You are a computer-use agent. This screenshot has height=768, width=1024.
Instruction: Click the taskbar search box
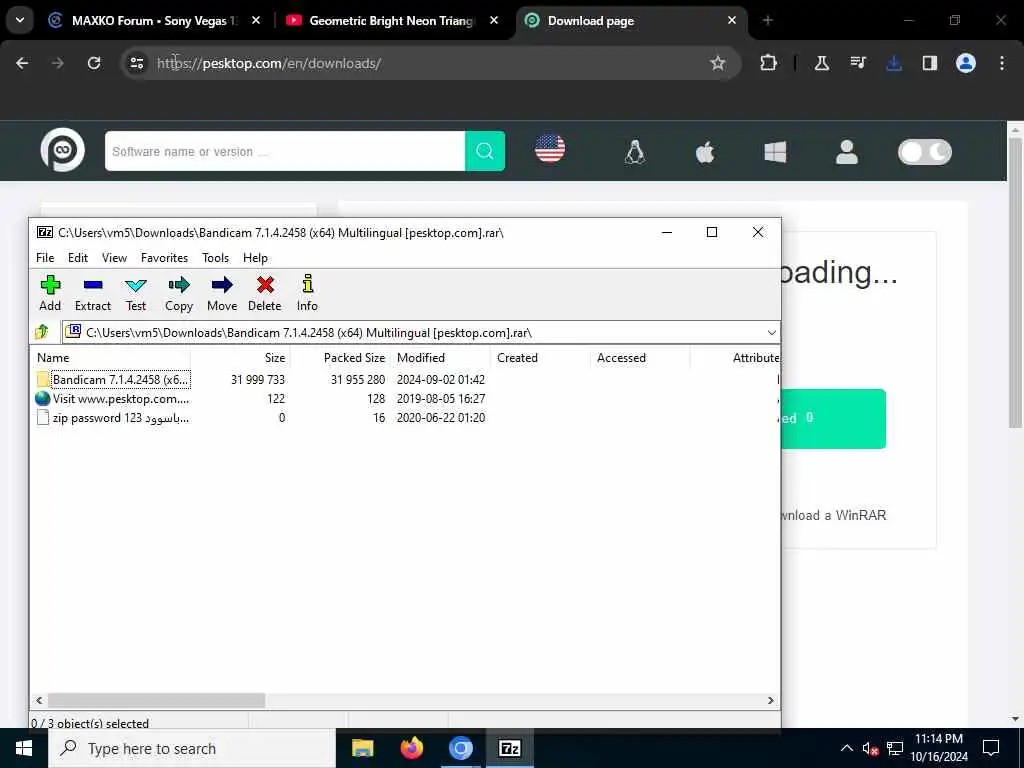click(192, 748)
